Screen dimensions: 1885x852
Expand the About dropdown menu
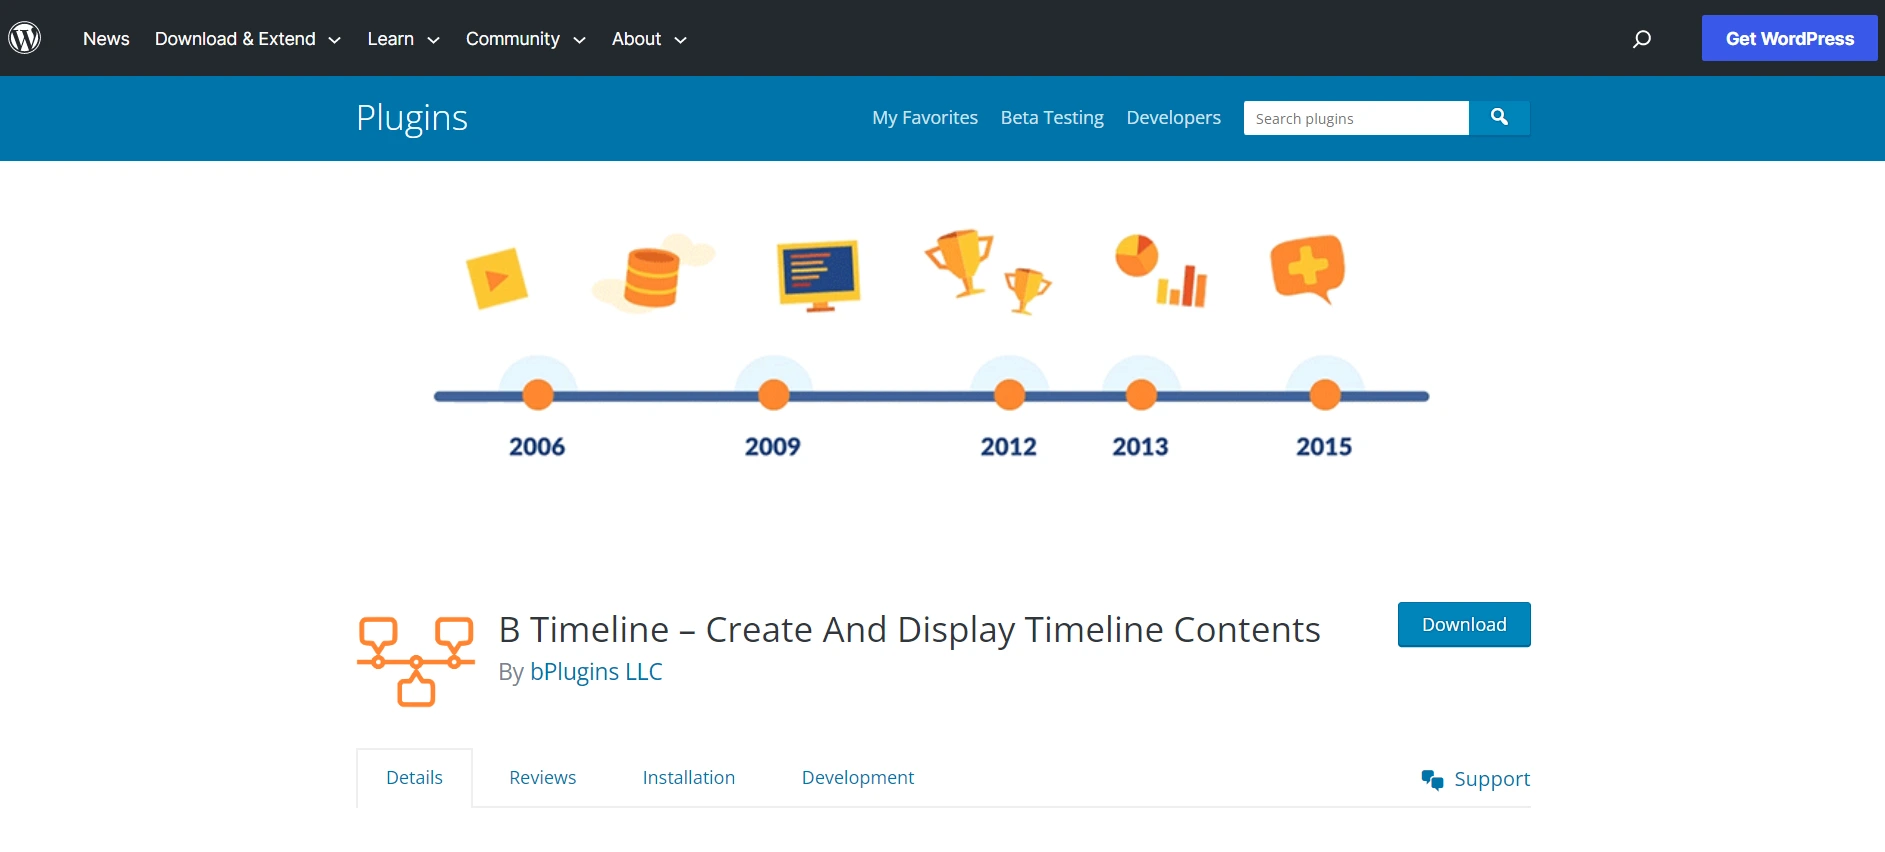649,39
